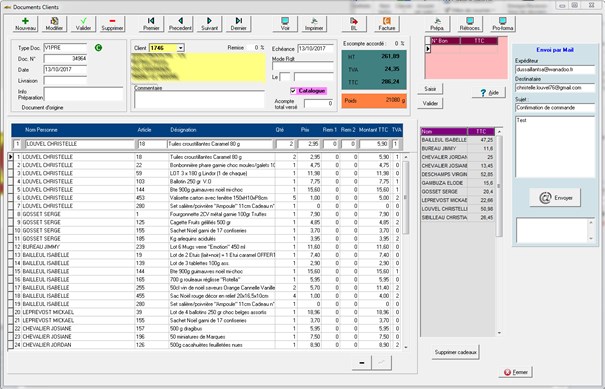Image resolution: width=605 pixels, height=389 pixels.
Task: Click the N° Bon column header
Action: [x=445, y=41]
